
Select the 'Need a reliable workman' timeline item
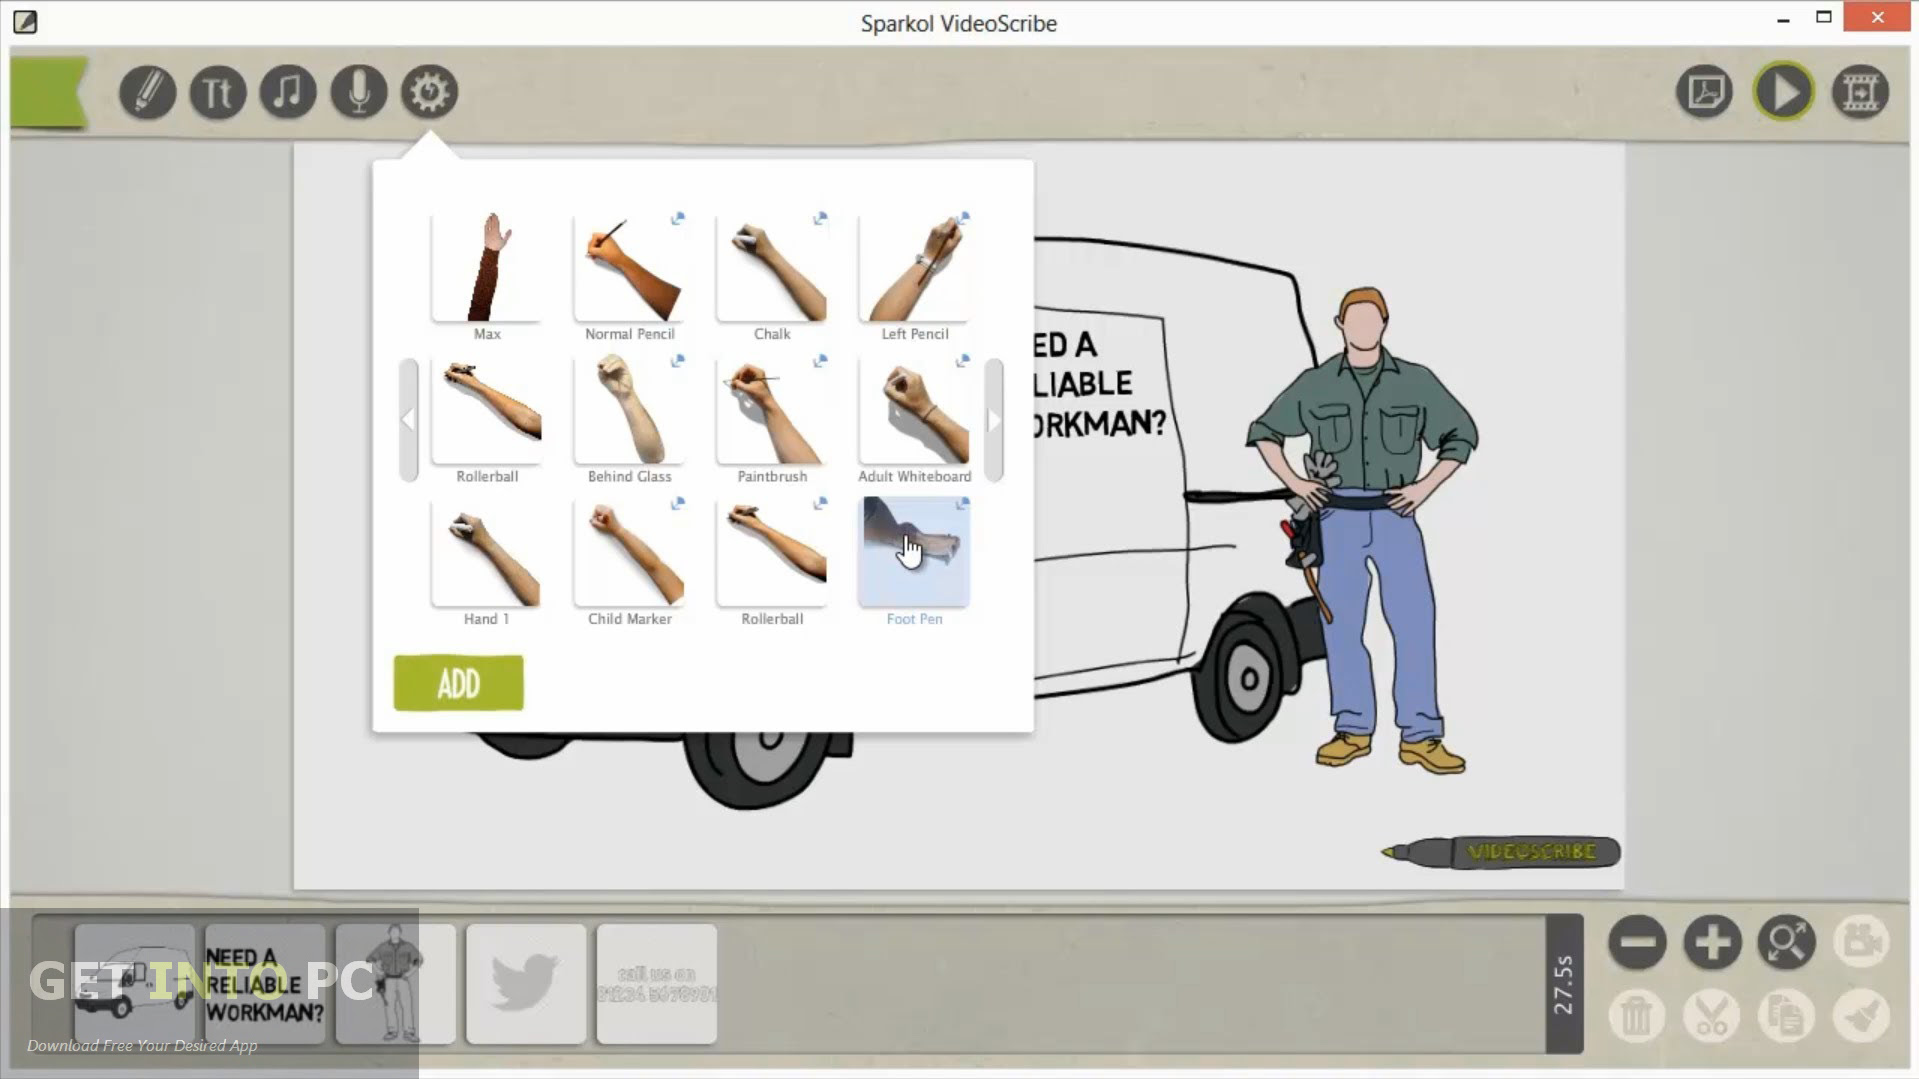[x=265, y=984]
